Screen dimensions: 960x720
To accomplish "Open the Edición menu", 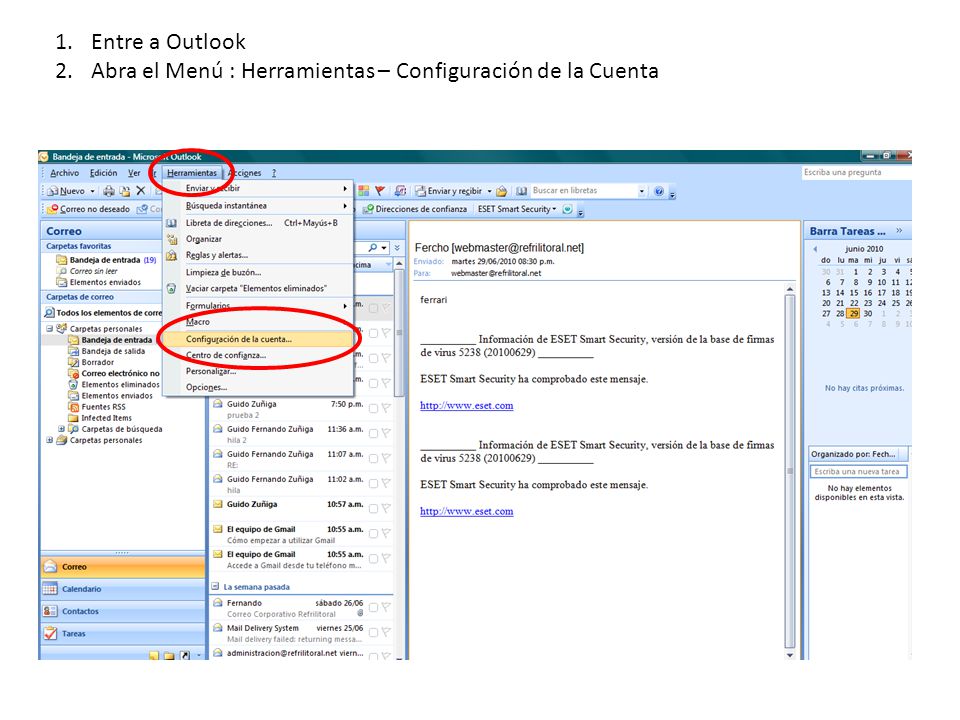I will click(x=103, y=173).
